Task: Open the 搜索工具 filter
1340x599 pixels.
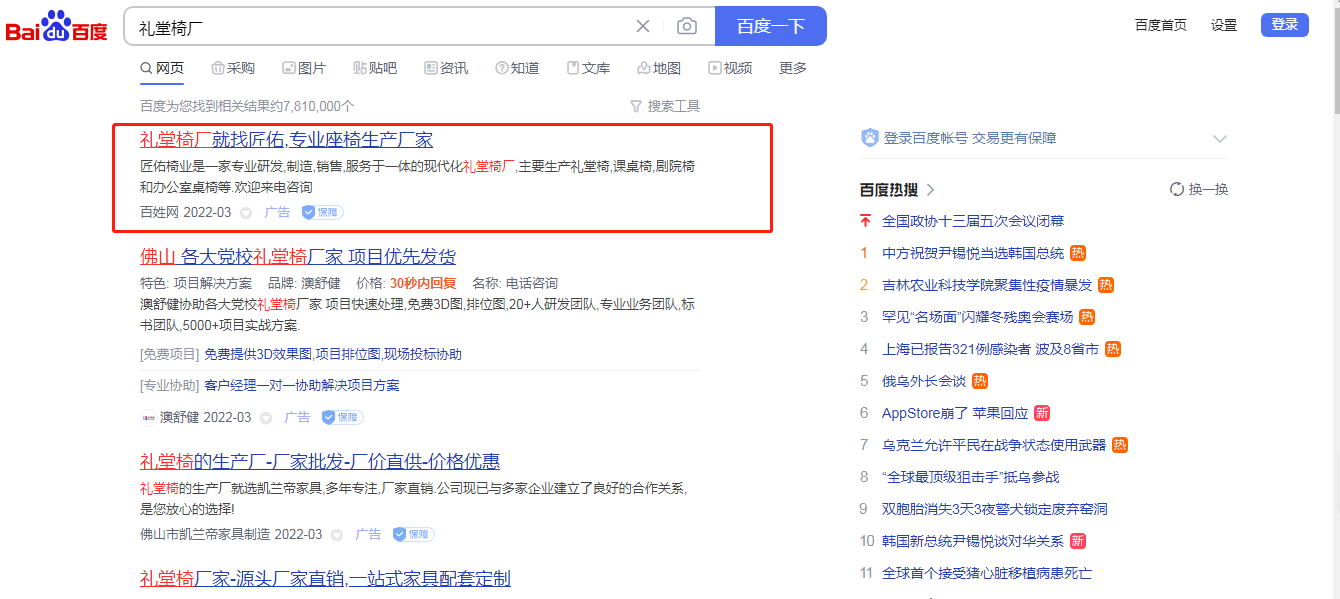Action: tap(665, 106)
